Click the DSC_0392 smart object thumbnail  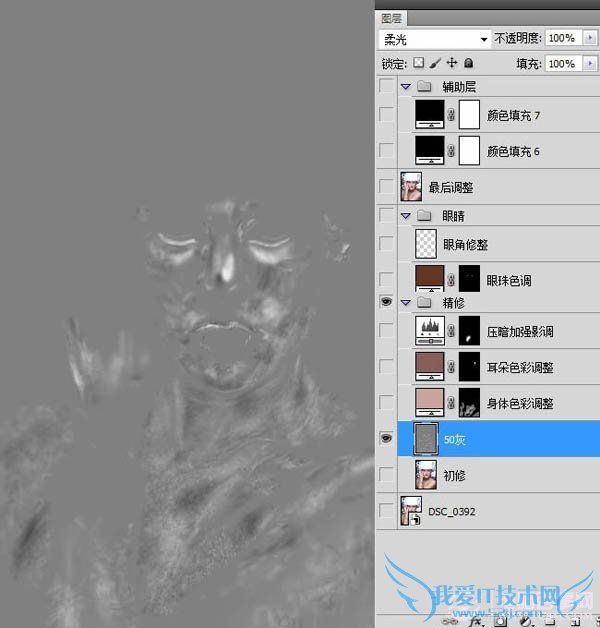[x=411, y=511]
